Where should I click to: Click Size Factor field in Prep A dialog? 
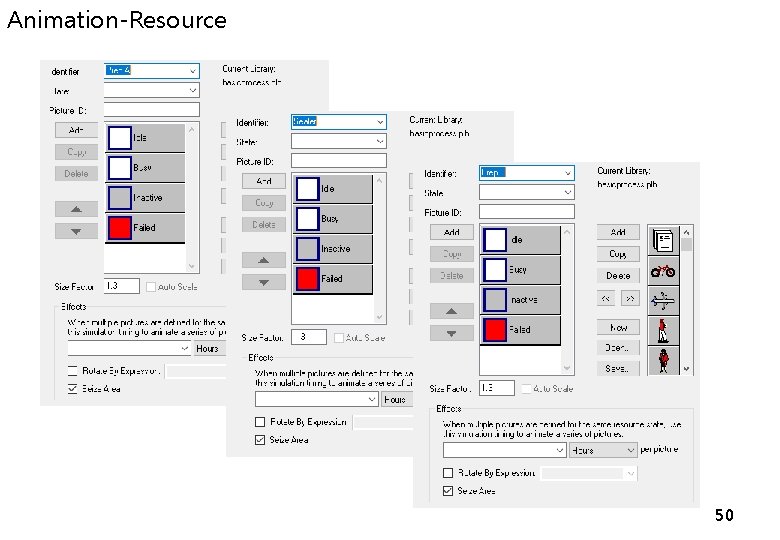(122, 285)
